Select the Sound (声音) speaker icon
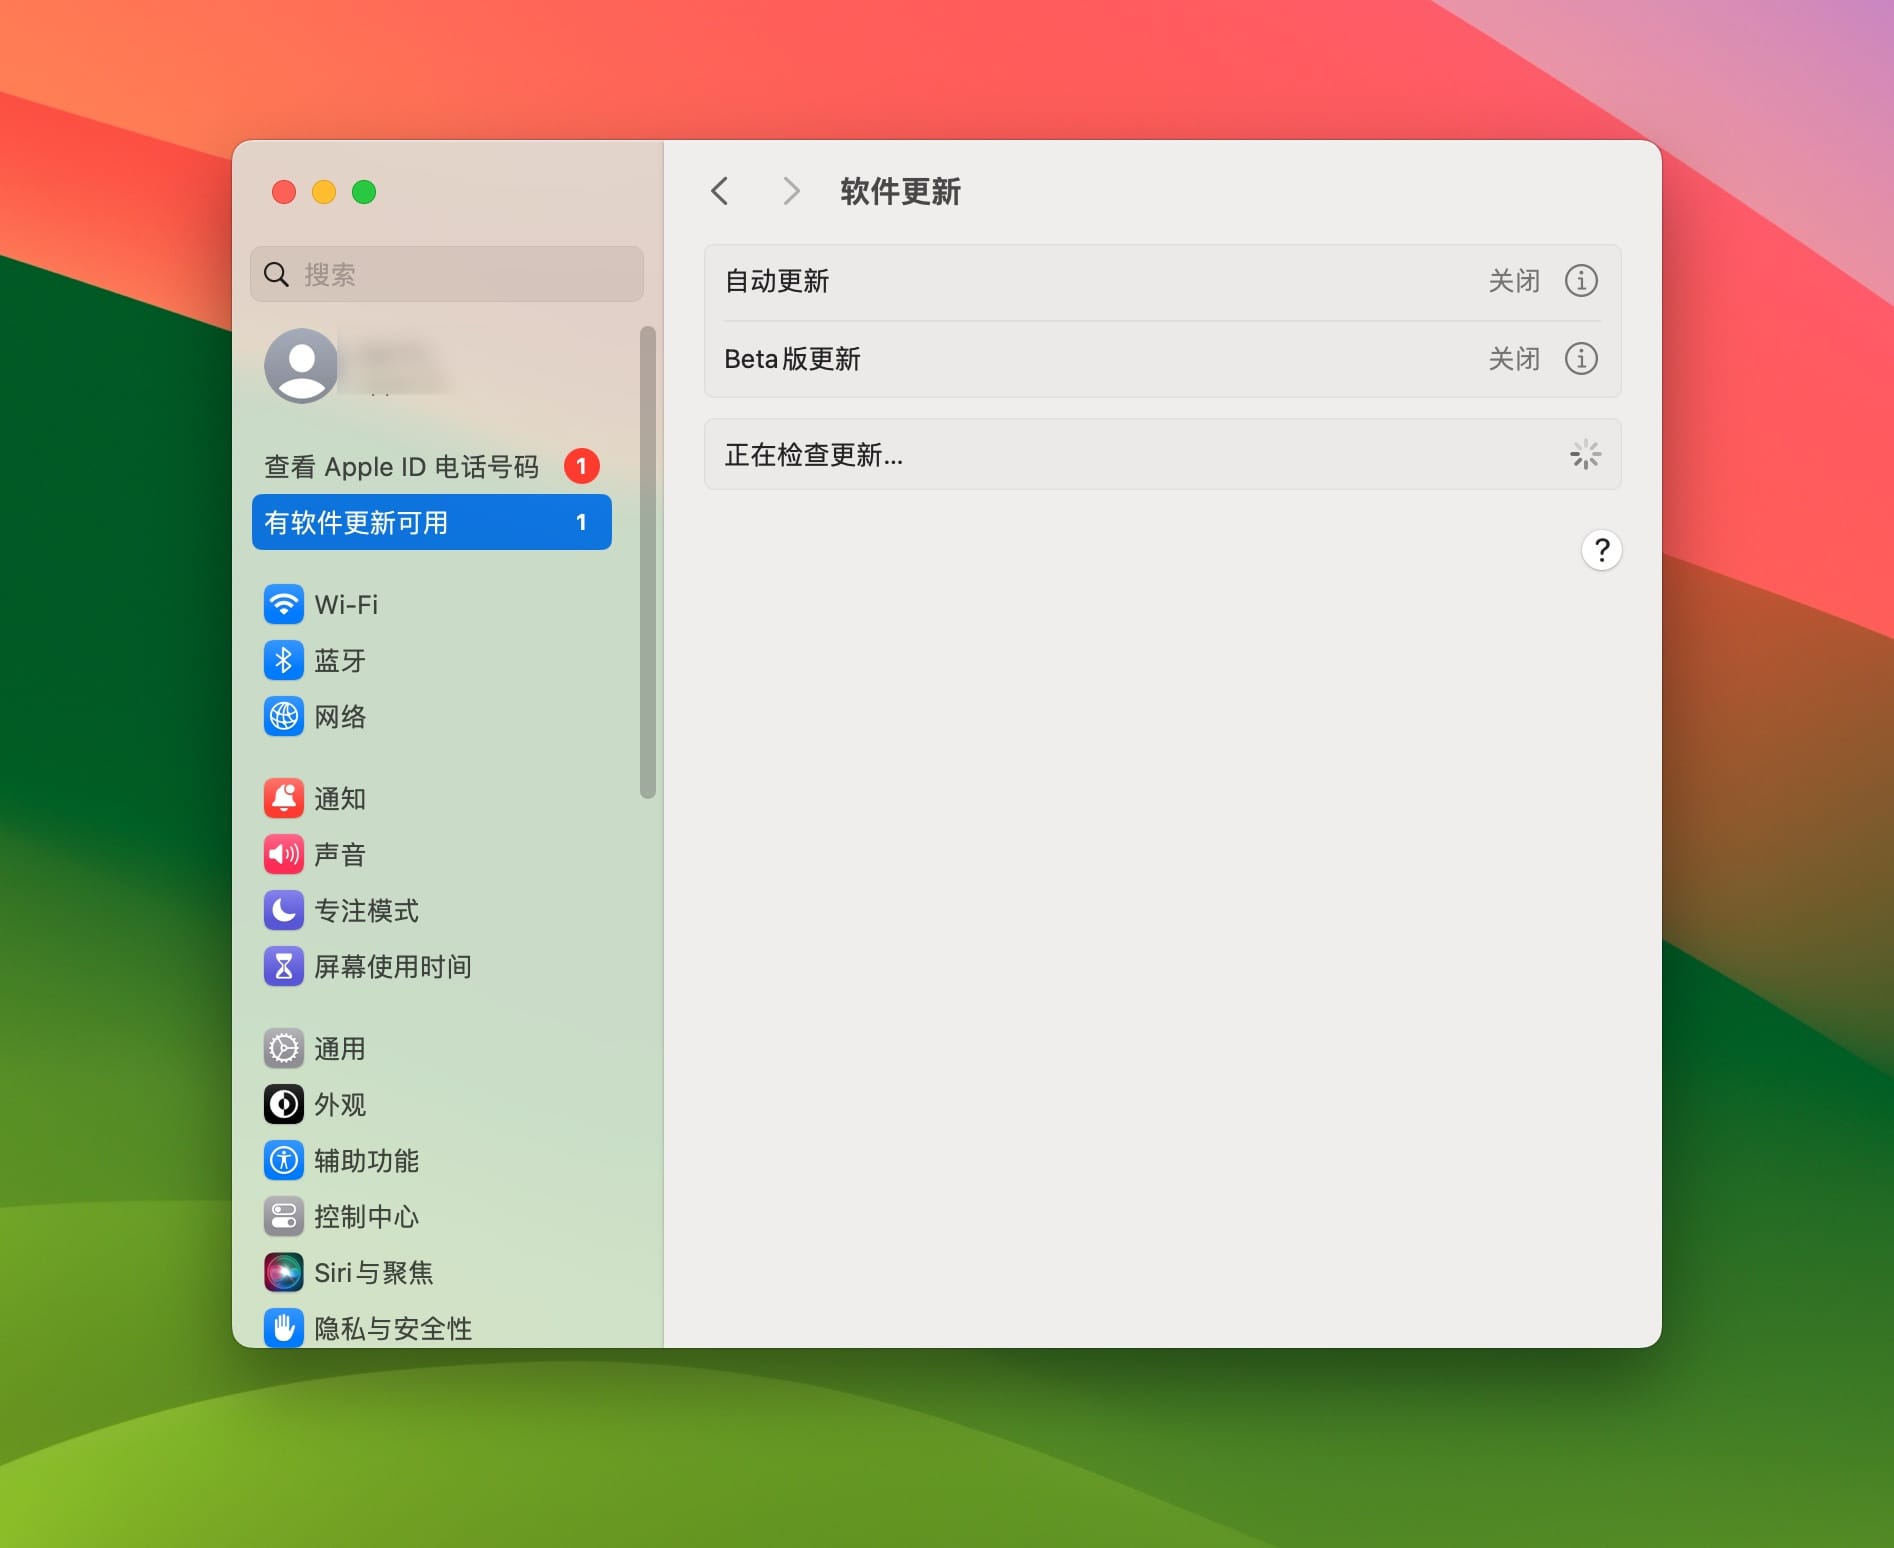This screenshot has height=1548, width=1894. [284, 854]
